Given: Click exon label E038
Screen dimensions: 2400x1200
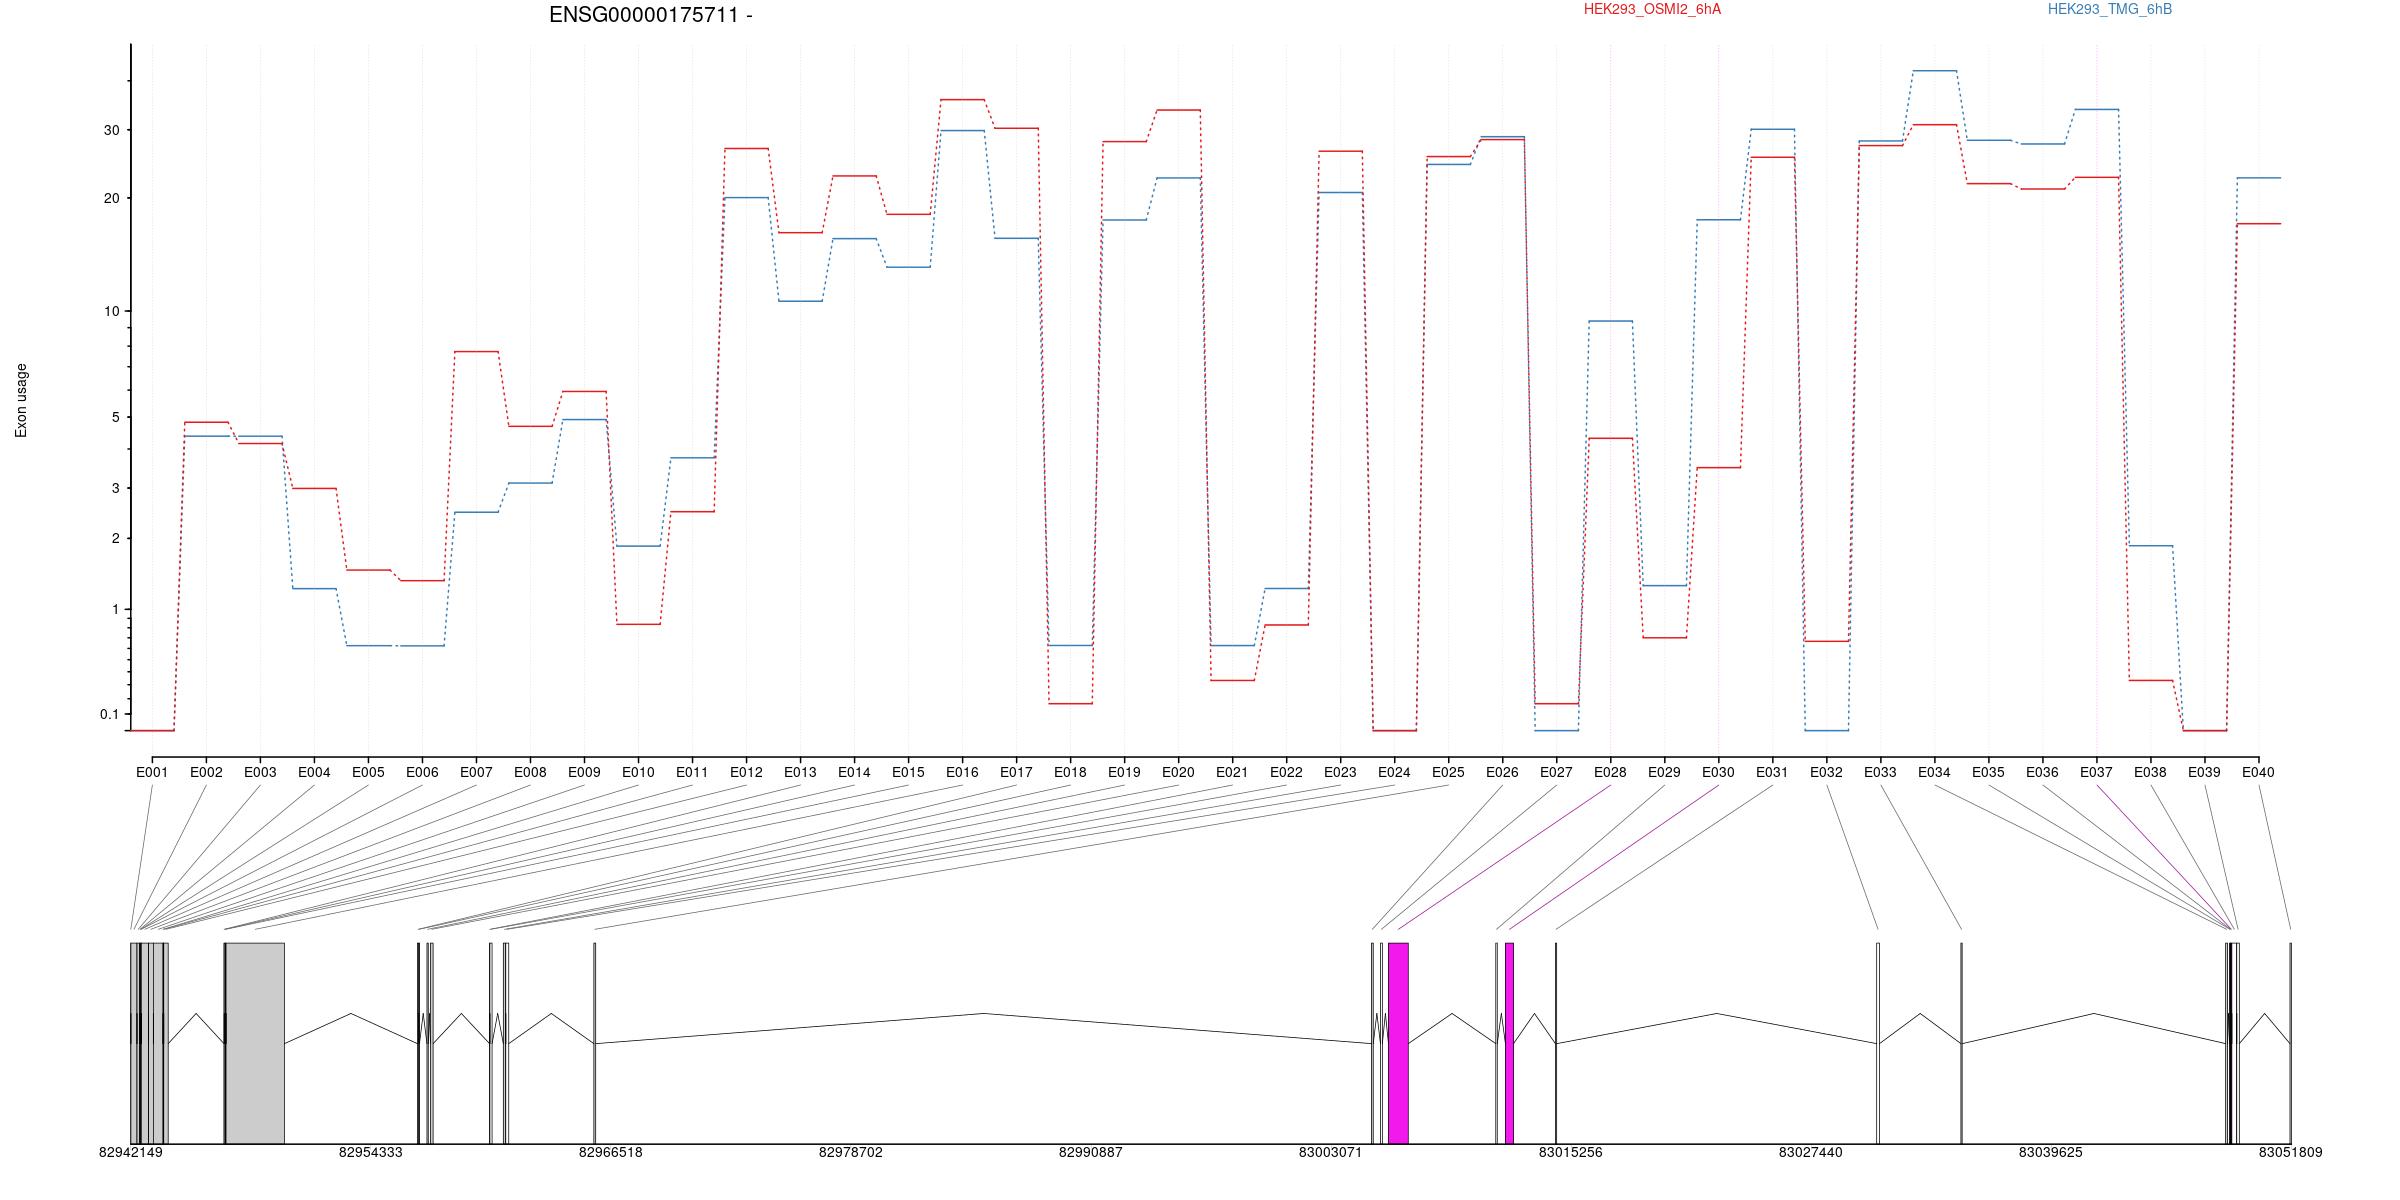Looking at the screenshot, I should pyautogui.click(x=2150, y=772).
